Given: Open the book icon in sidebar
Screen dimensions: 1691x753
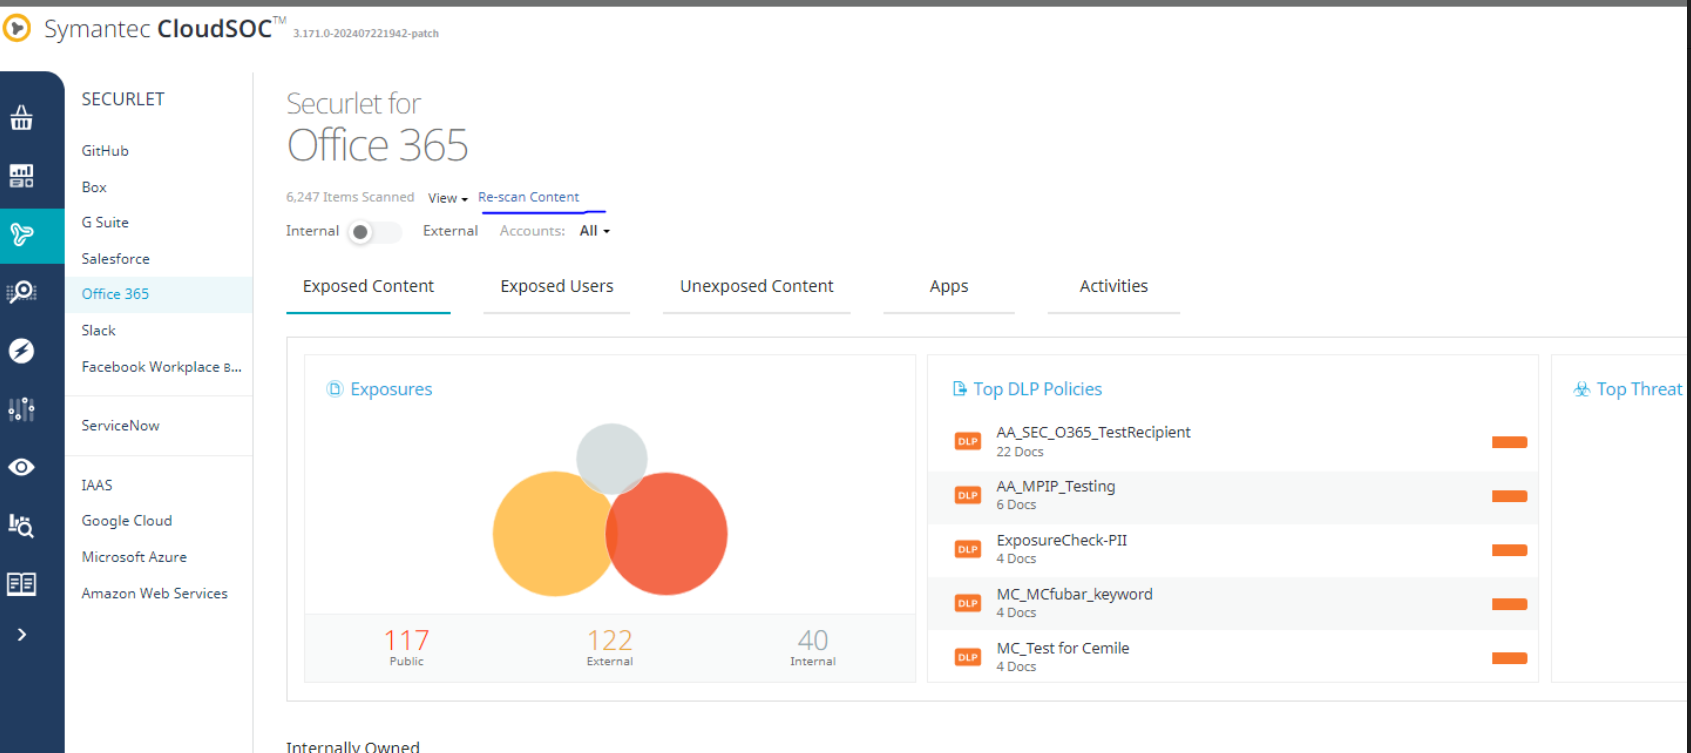Looking at the screenshot, I should [21, 584].
